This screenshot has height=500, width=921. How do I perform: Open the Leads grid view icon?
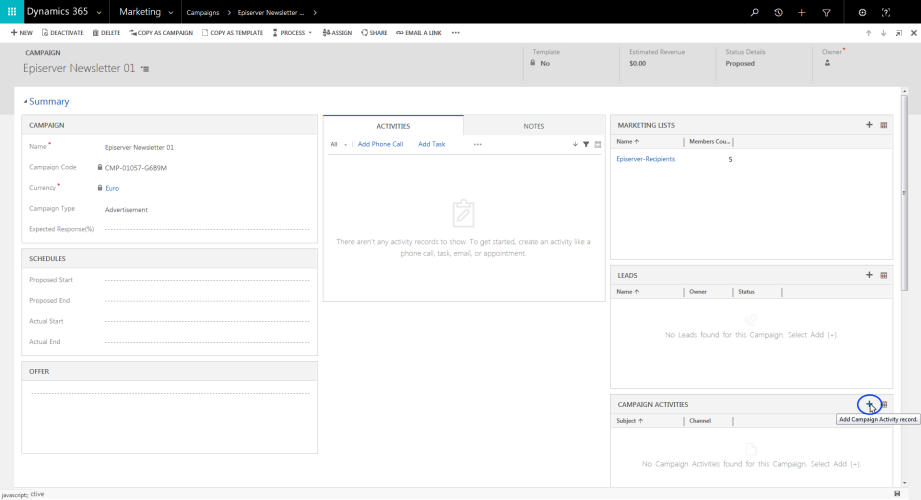point(884,275)
